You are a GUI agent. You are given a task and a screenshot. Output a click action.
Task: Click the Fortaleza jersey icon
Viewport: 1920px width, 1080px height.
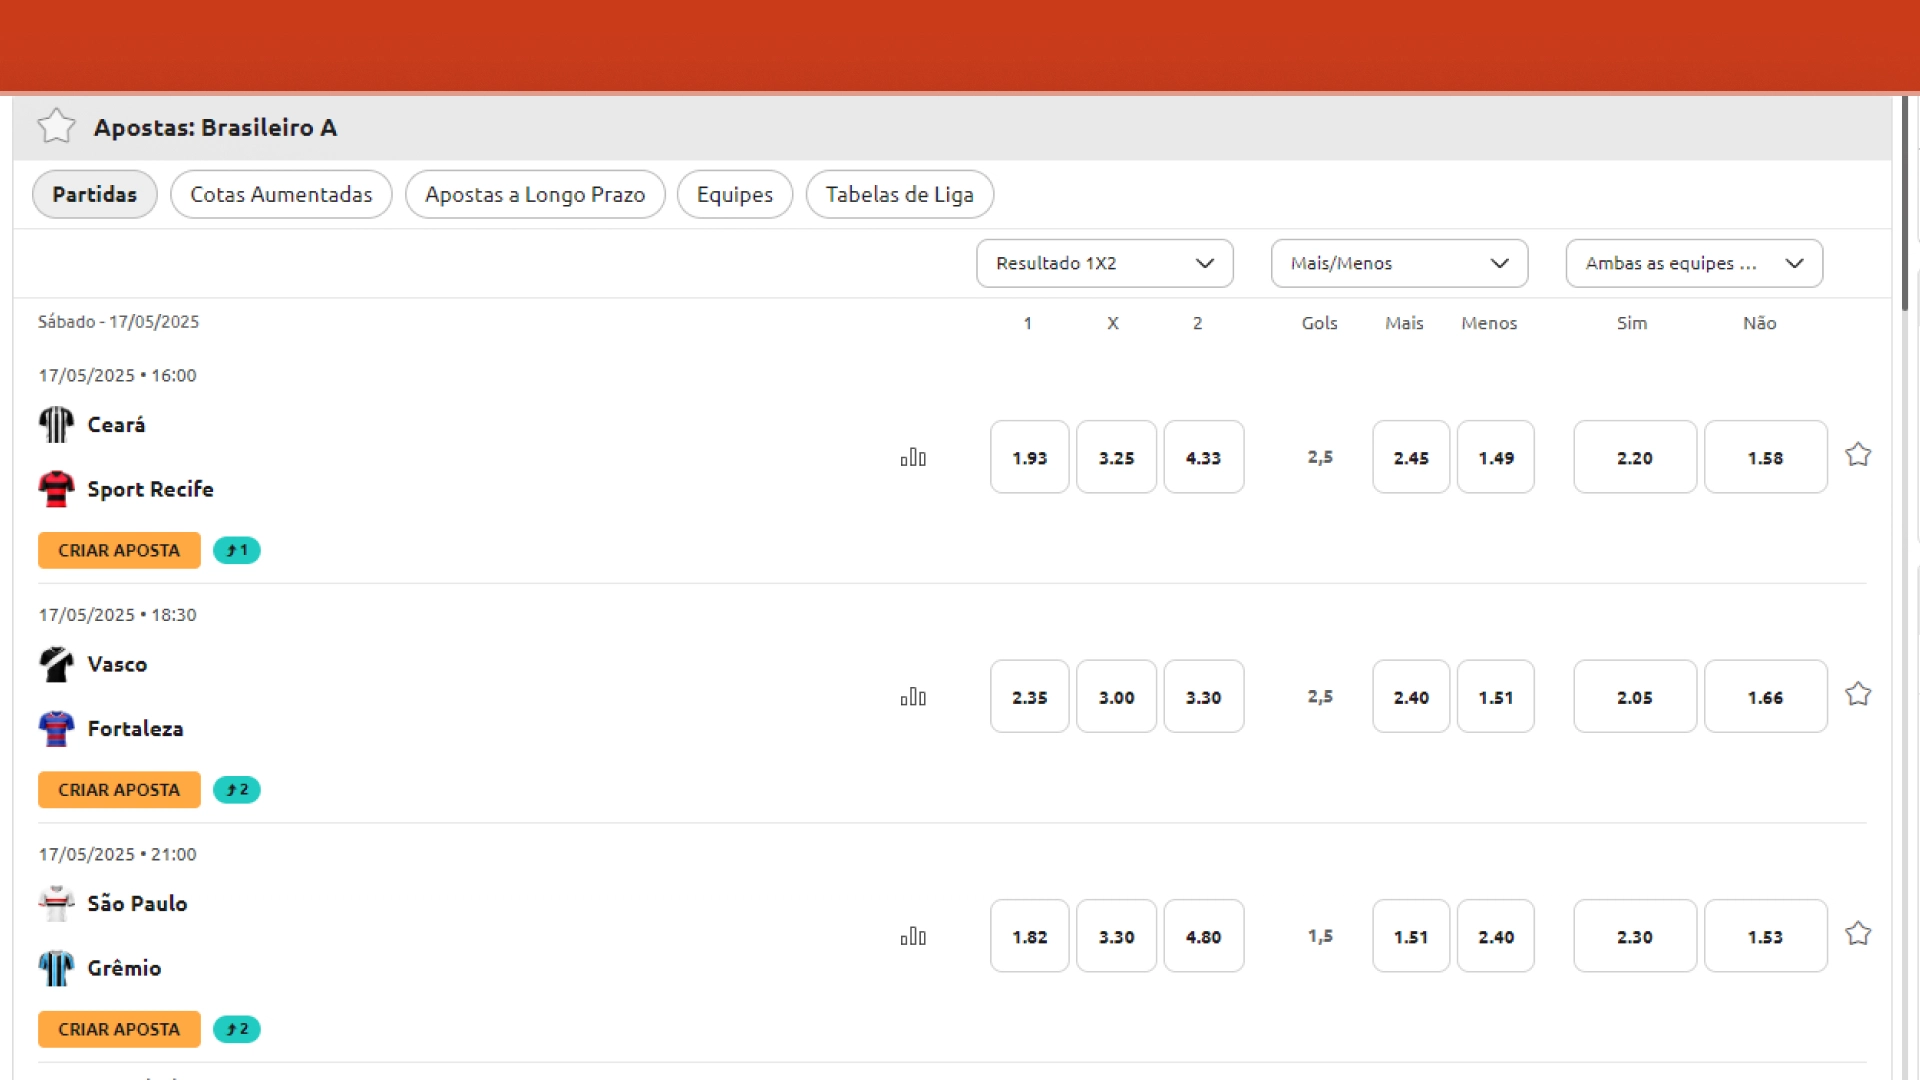[56, 728]
